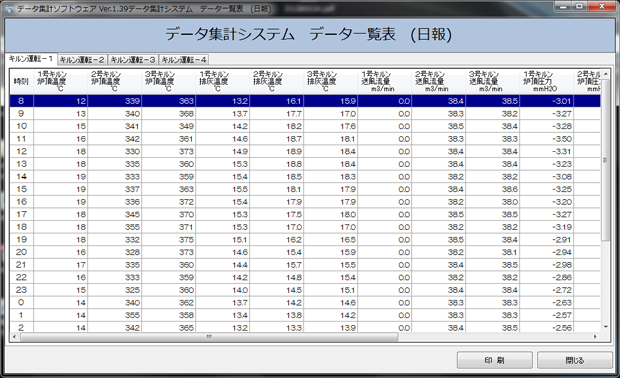Maximize the data window
The width and height of the screenshot is (620, 378).
point(579,6)
